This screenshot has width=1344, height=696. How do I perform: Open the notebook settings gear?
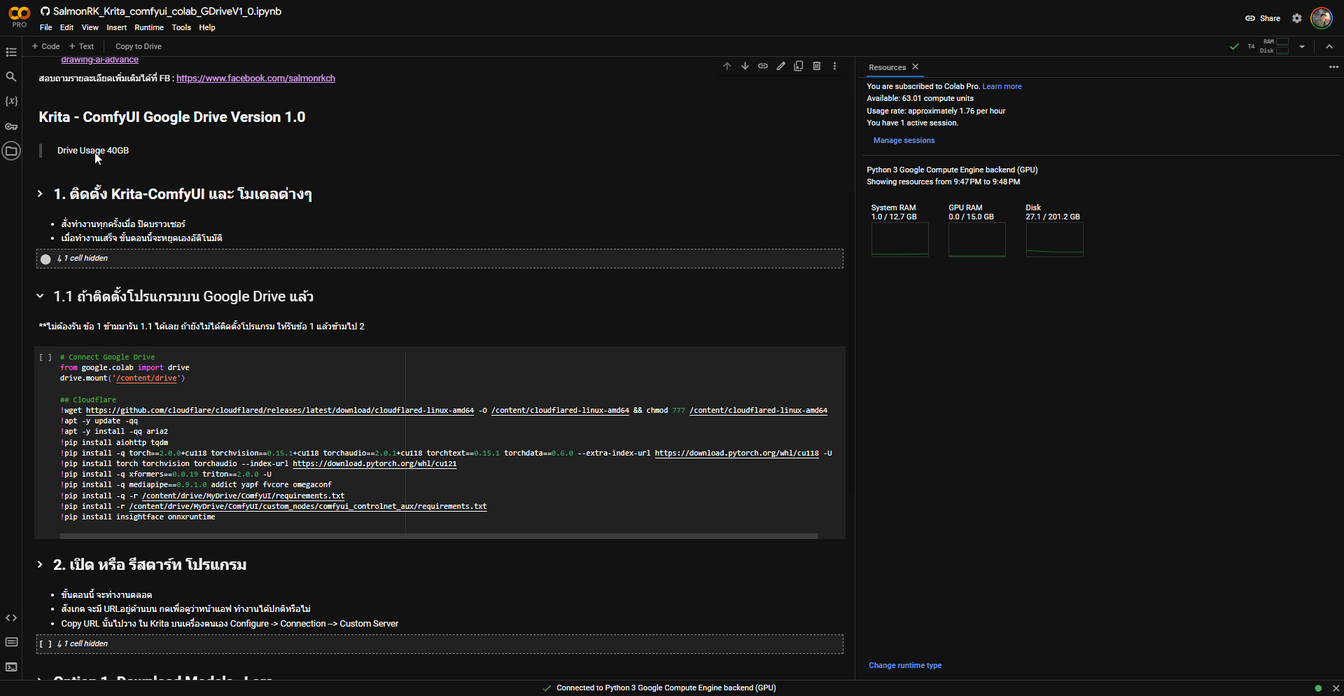tap(1297, 18)
